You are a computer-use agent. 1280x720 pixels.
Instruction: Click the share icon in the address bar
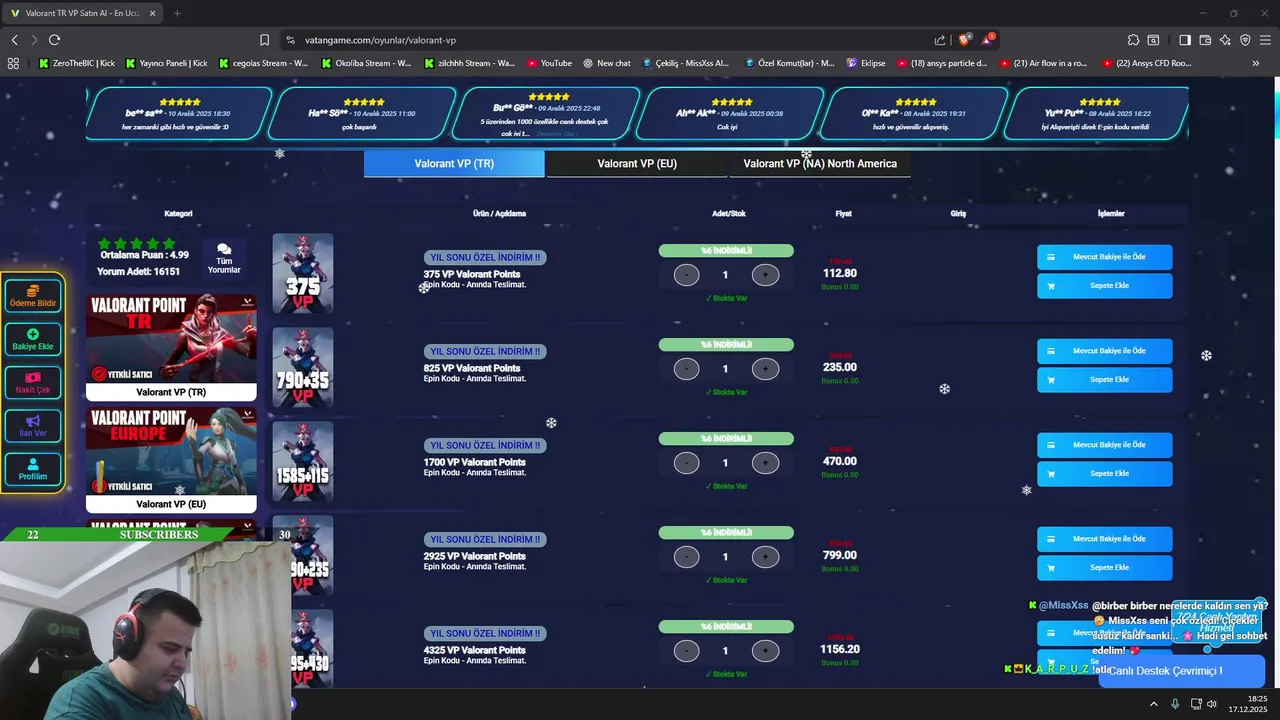click(940, 40)
